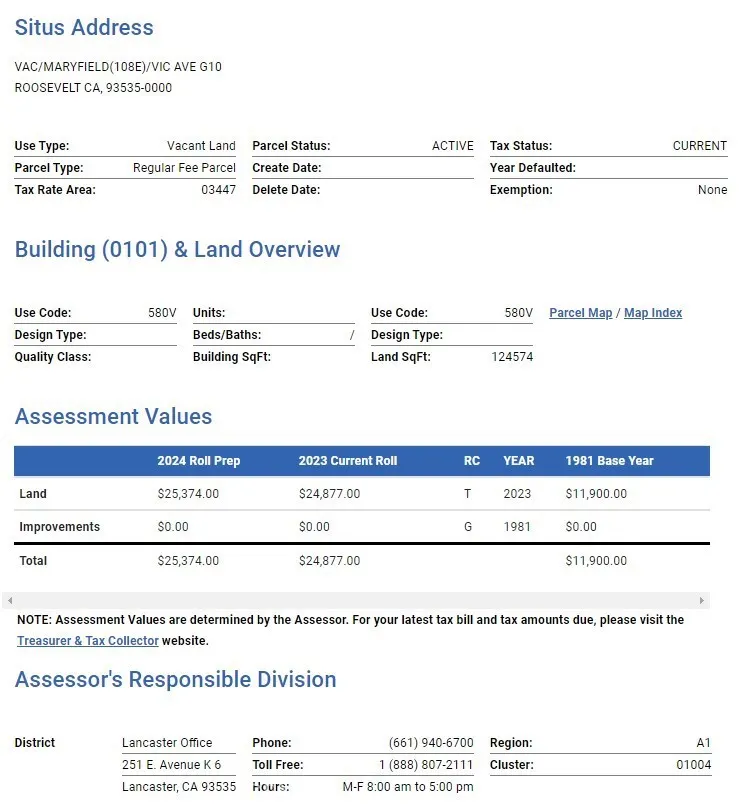The height and width of the screenshot is (807, 739).
Task: Click the Assessor's Responsible Division heading
Action: click(x=175, y=680)
